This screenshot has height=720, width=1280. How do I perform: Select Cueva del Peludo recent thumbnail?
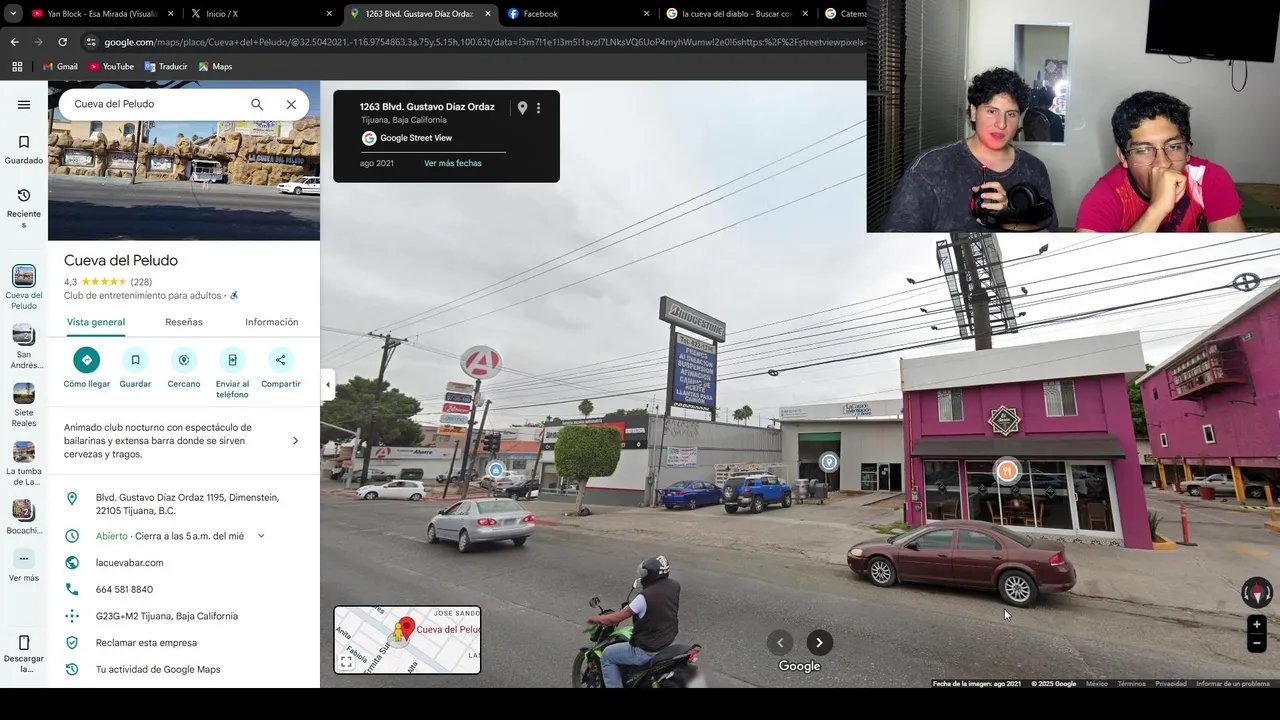[x=24, y=276]
